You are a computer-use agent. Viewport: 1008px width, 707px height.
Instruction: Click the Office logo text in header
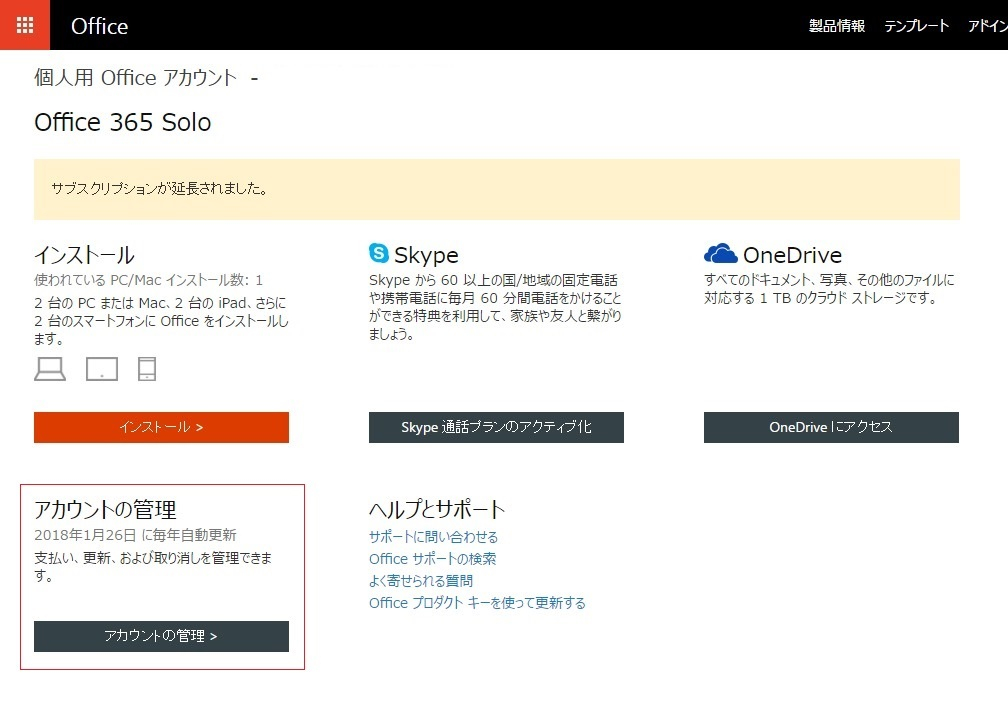coord(100,26)
